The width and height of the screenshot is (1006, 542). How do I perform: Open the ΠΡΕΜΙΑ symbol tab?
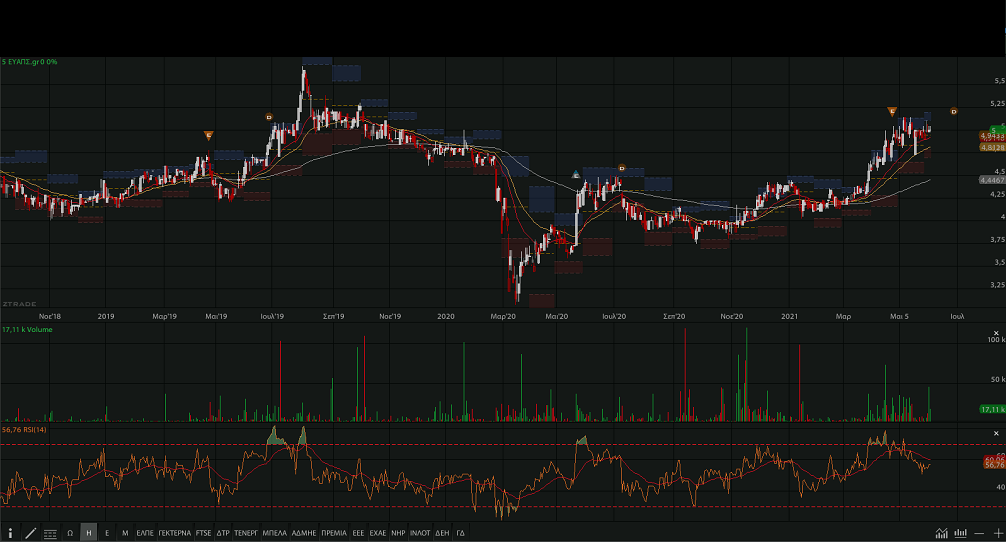pos(334,533)
